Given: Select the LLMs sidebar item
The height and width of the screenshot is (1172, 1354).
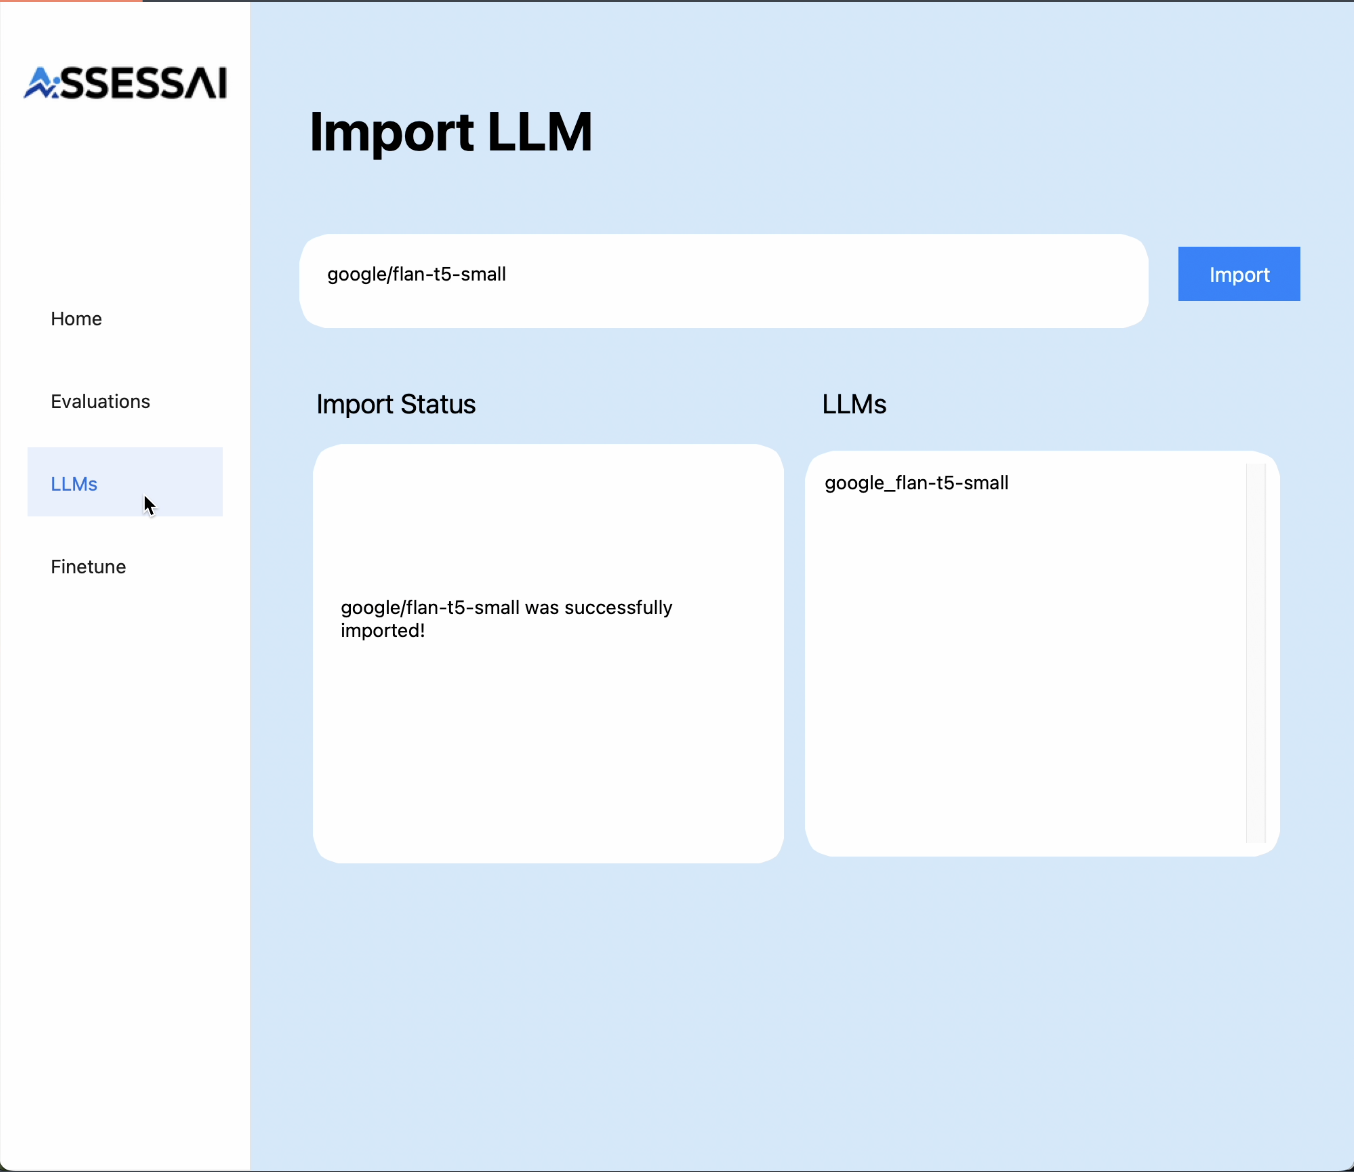Looking at the screenshot, I should pyautogui.click(x=125, y=482).
